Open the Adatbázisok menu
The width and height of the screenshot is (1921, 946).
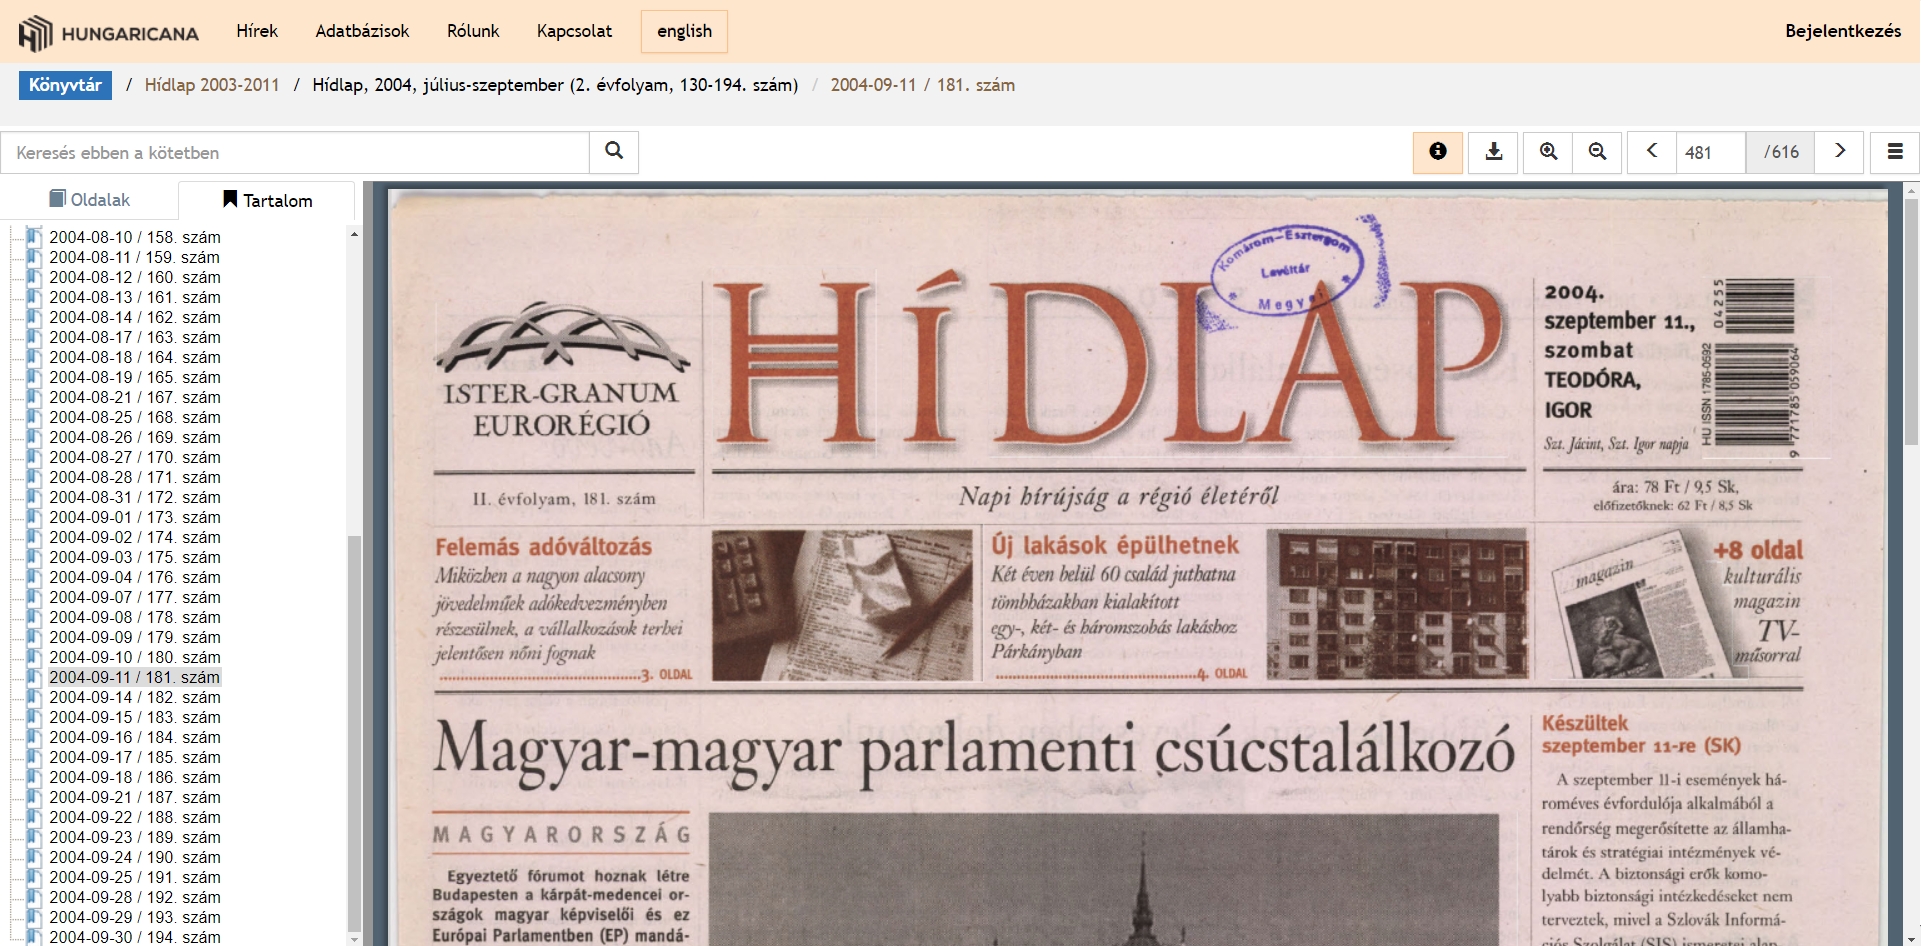pyautogui.click(x=362, y=31)
